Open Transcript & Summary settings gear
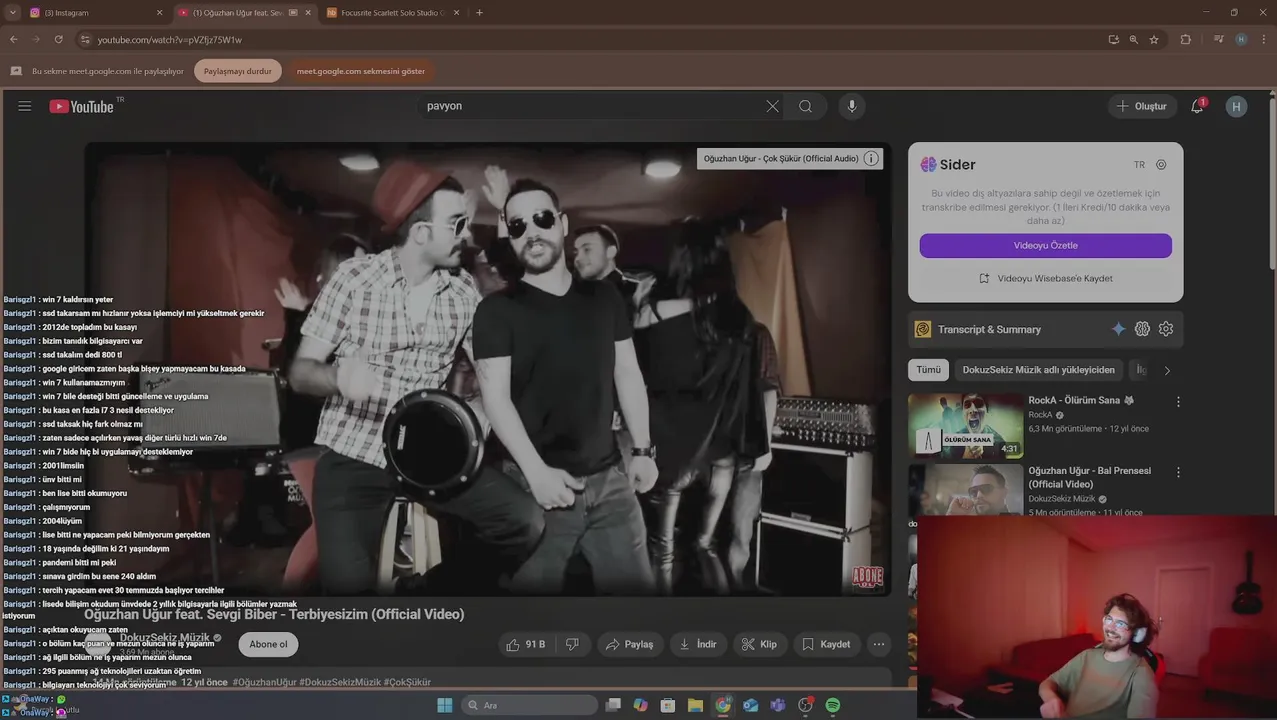Image resolution: width=1277 pixels, height=720 pixels. pos(1166,329)
